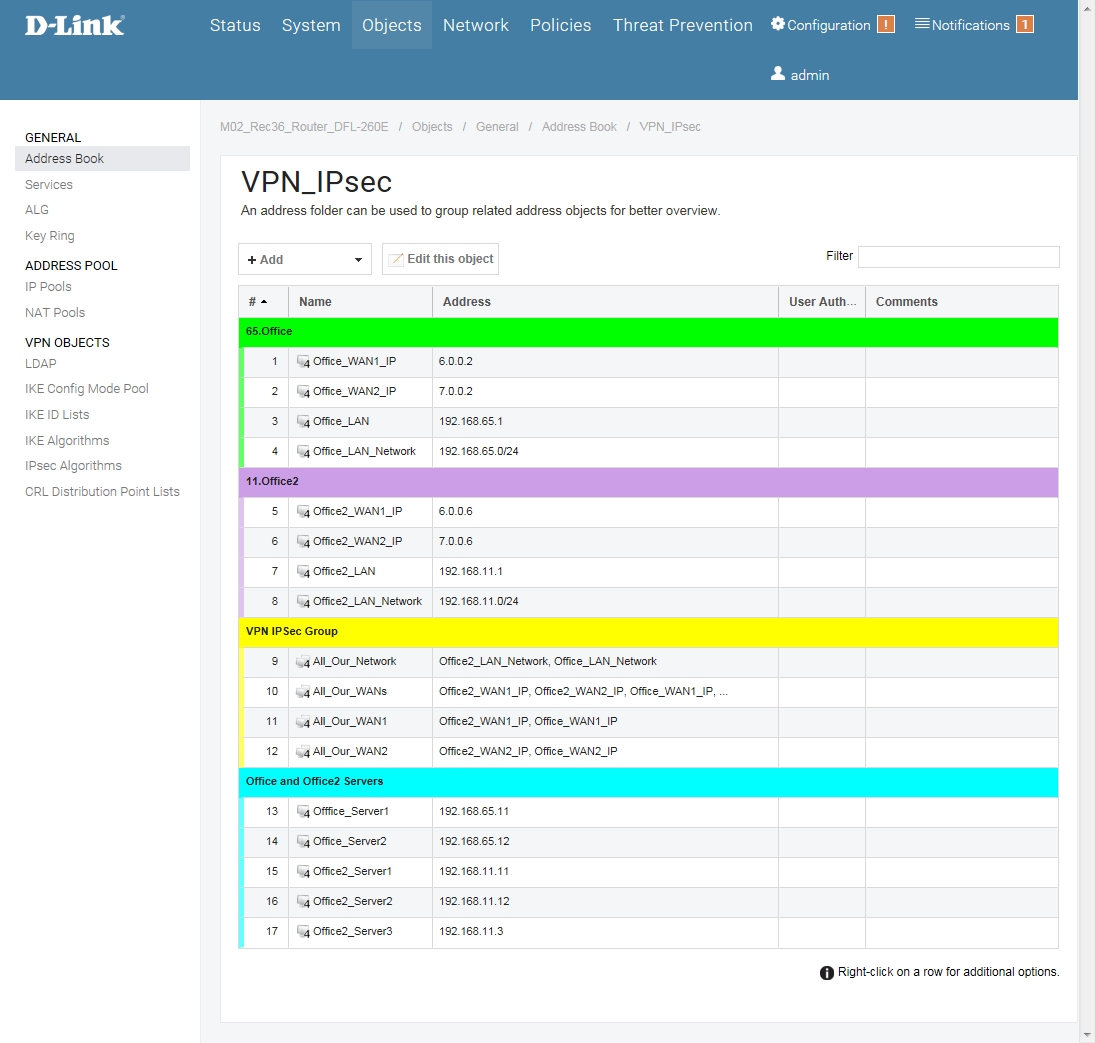
Task: Select the Office_Server2 table row
Action: tap(648, 842)
